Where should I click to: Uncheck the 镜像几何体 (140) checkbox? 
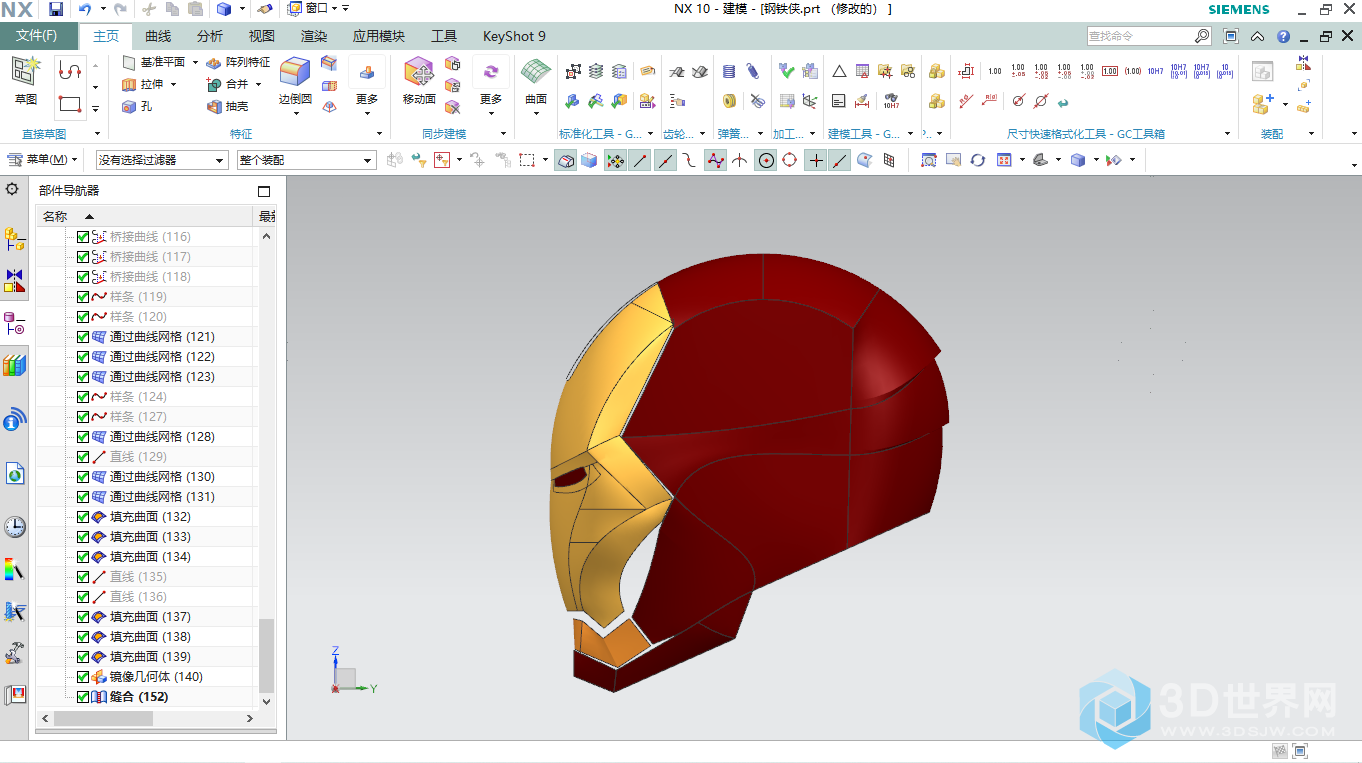coord(83,677)
